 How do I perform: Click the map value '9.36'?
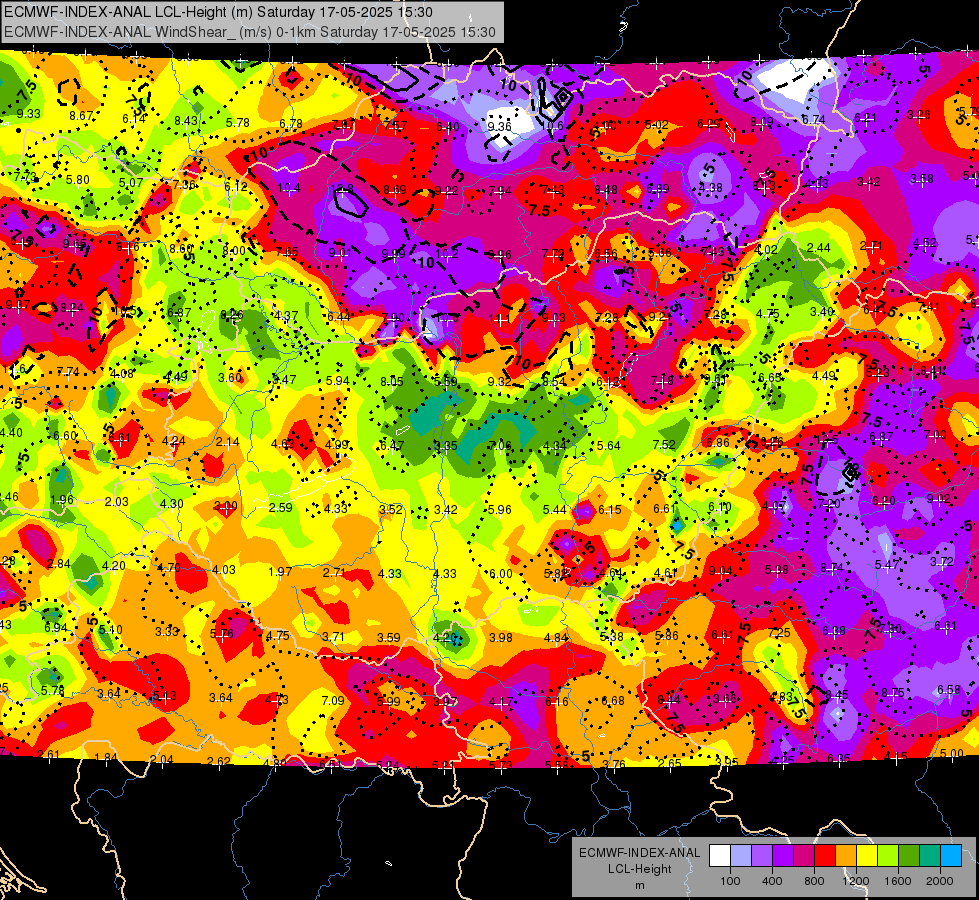tap(499, 127)
